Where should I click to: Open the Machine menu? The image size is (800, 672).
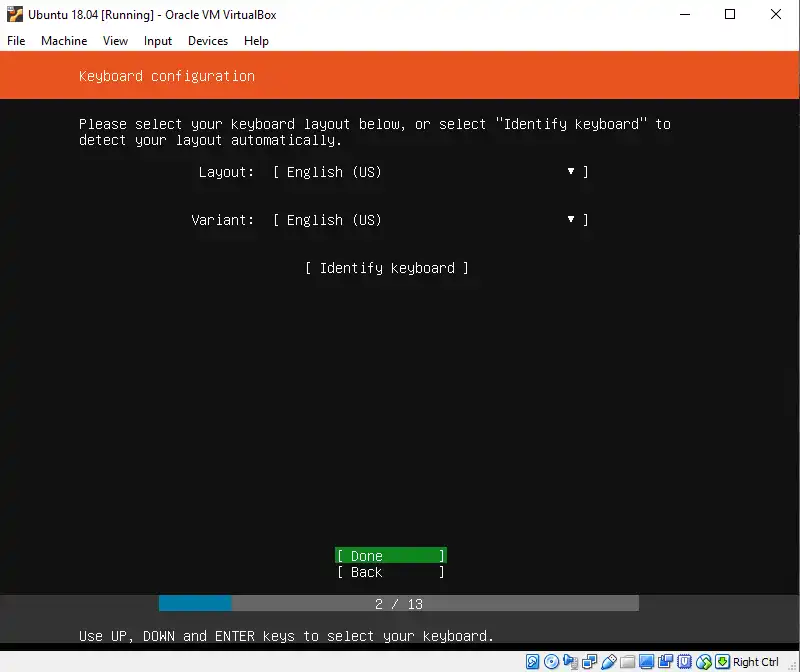tap(64, 41)
